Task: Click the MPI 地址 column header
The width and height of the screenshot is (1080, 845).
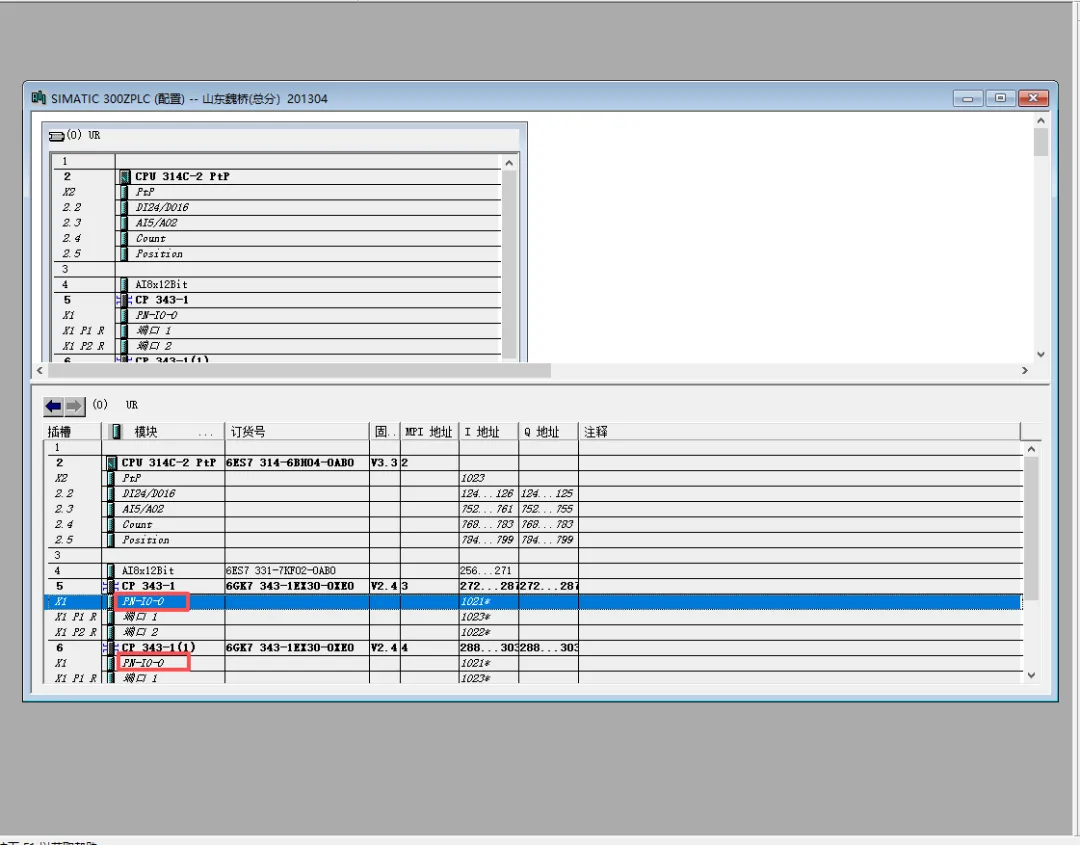Action: click(x=430, y=432)
